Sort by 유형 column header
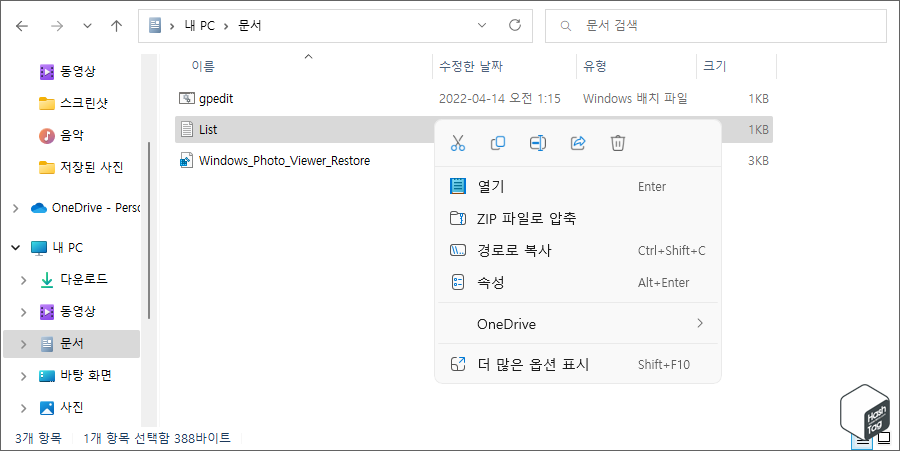Viewport: 900px width, 451px height. [x=595, y=67]
